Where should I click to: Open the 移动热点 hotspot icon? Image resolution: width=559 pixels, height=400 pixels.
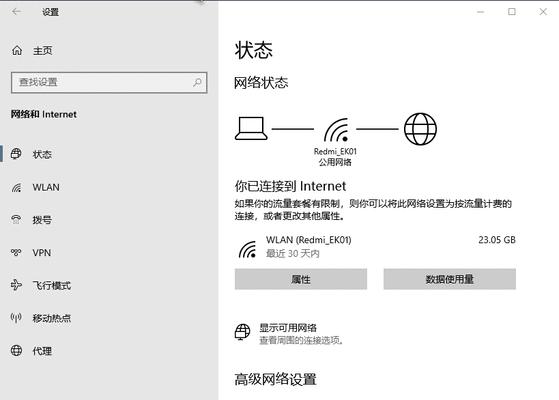[16, 317]
